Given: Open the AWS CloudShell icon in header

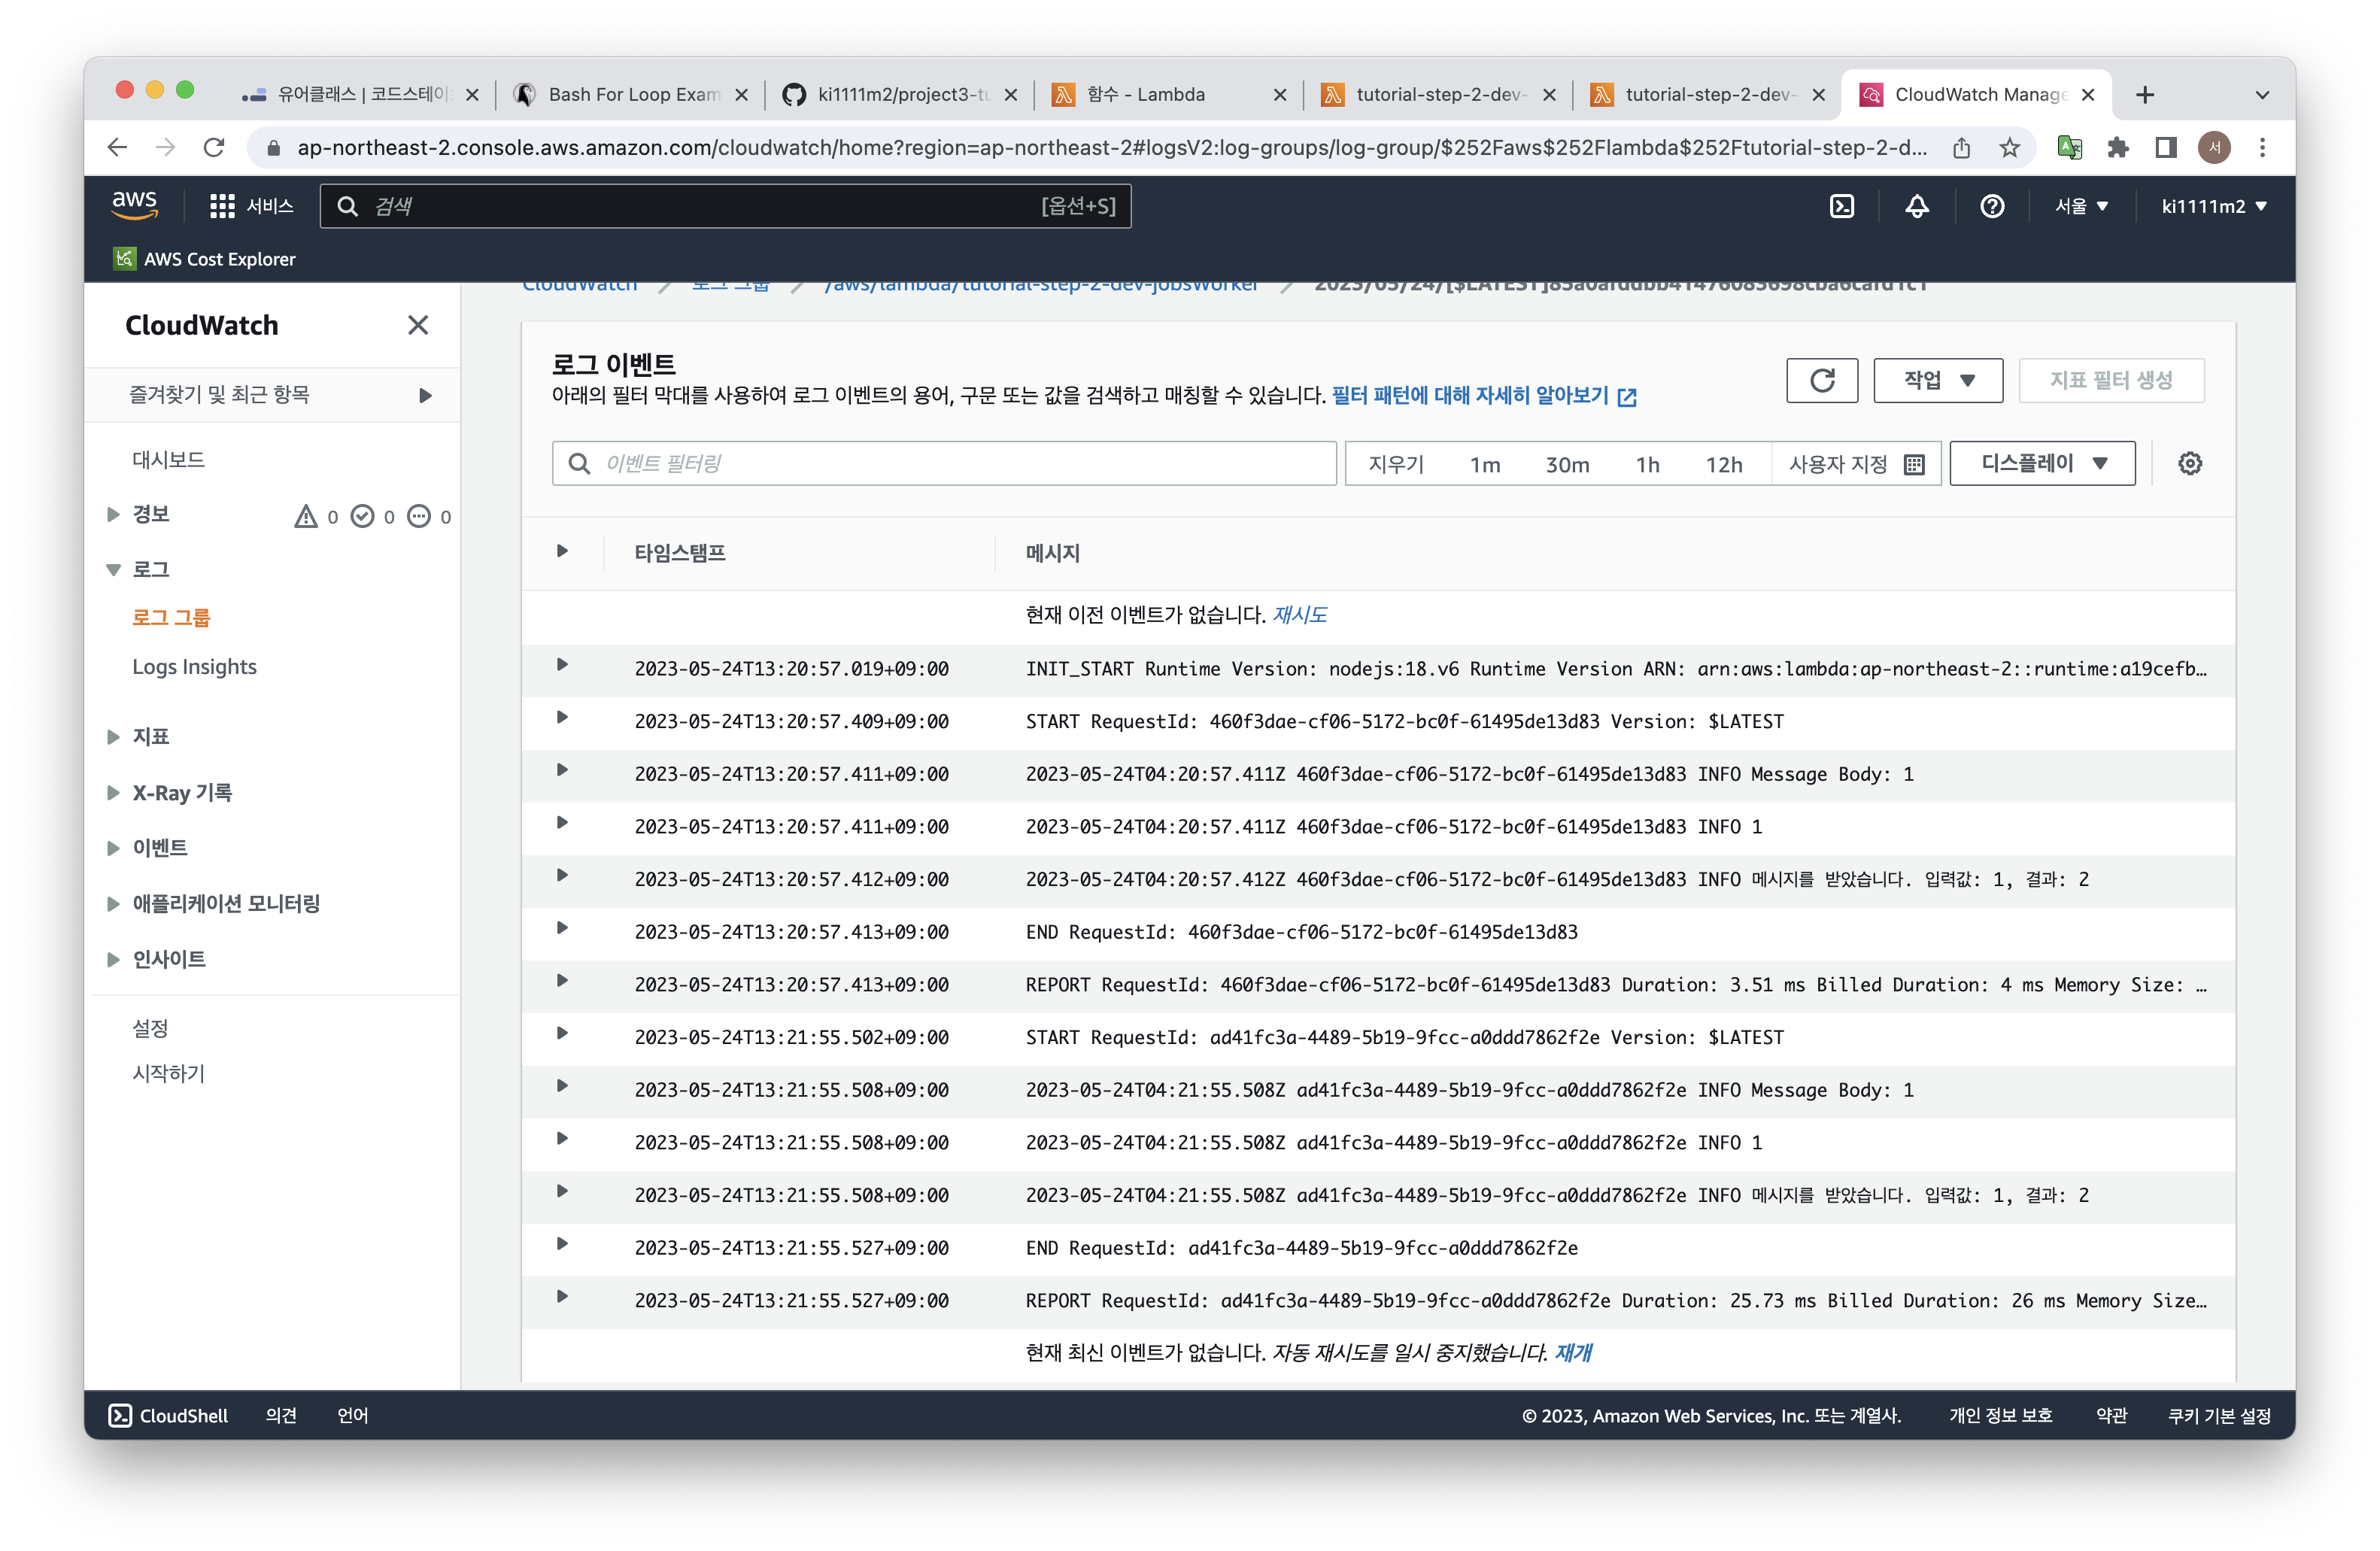Looking at the screenshot, I should pos(1841,206).
